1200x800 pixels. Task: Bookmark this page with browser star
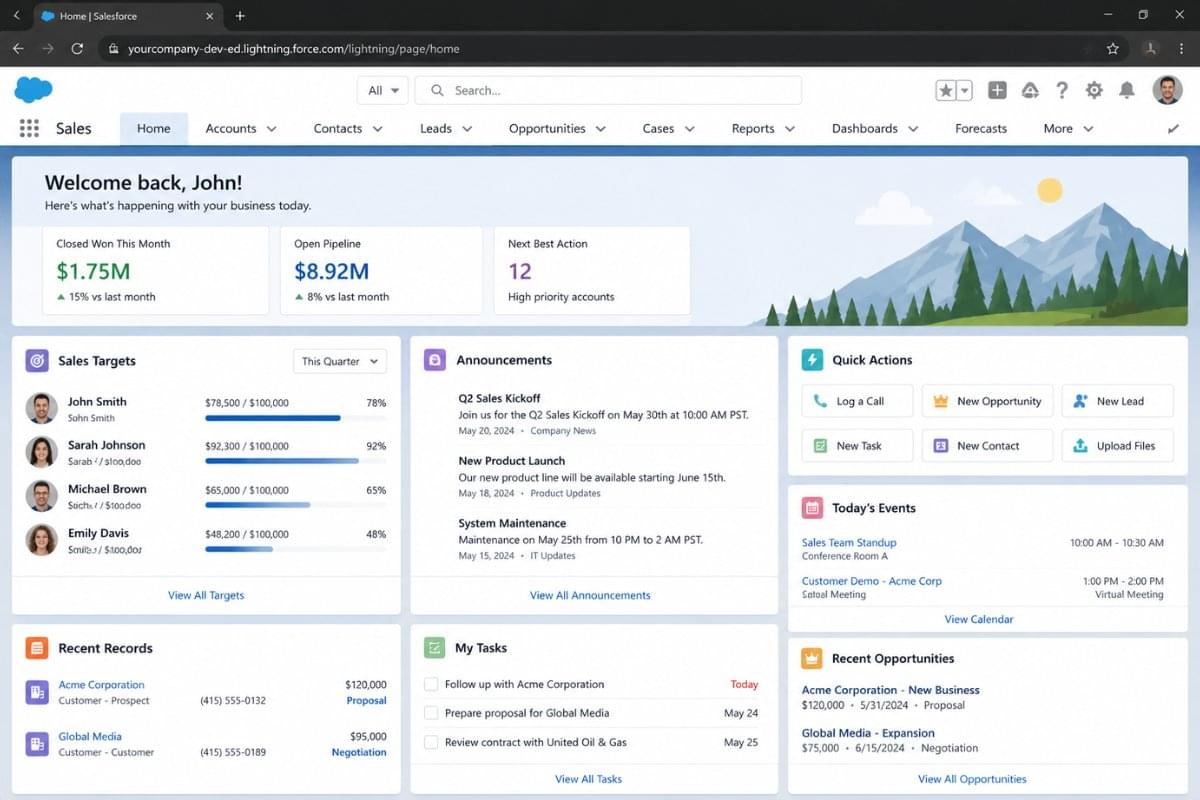[1113, 48]
